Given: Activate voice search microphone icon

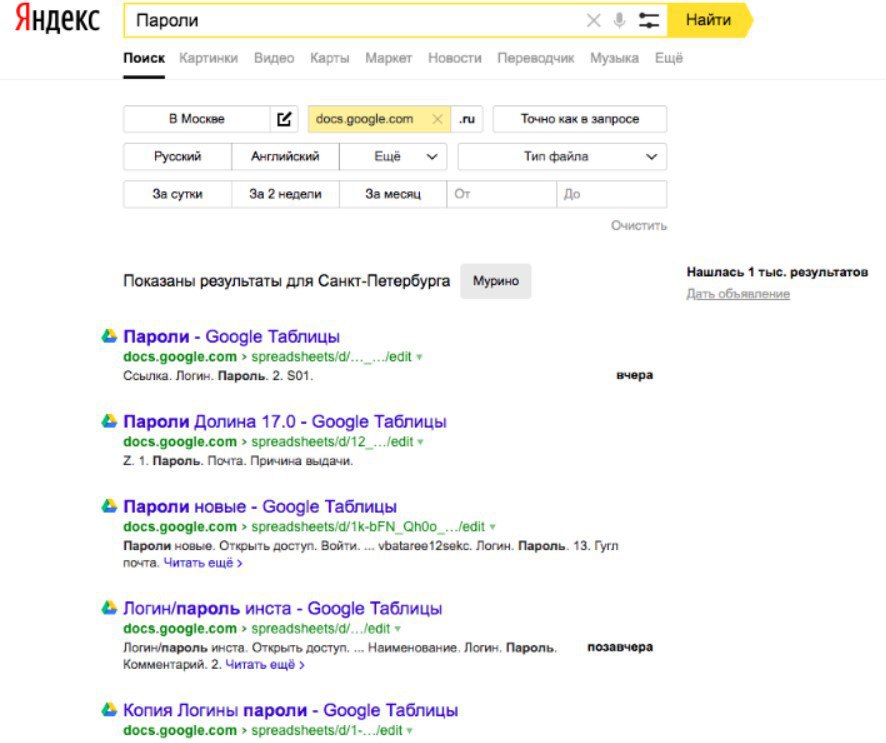Looking at the screenshot, I should point(619,20).
